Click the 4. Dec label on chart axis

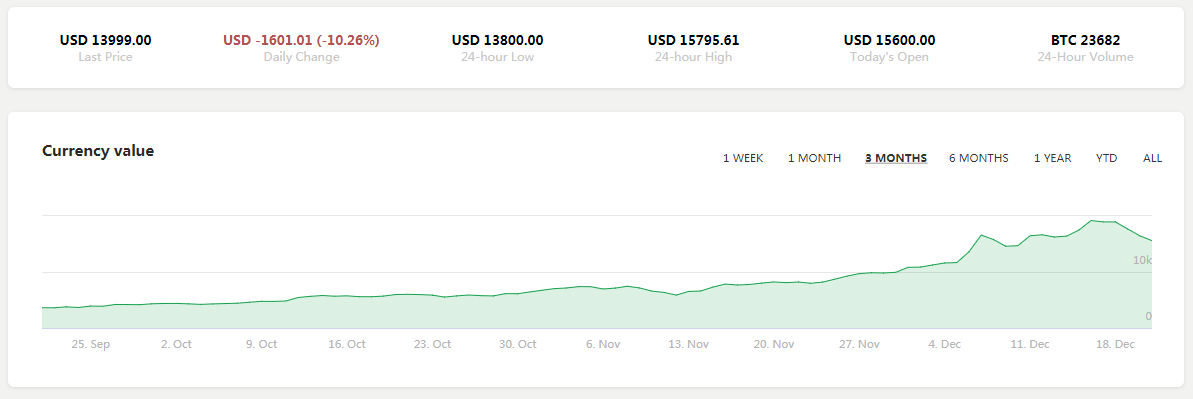(944, 344)
